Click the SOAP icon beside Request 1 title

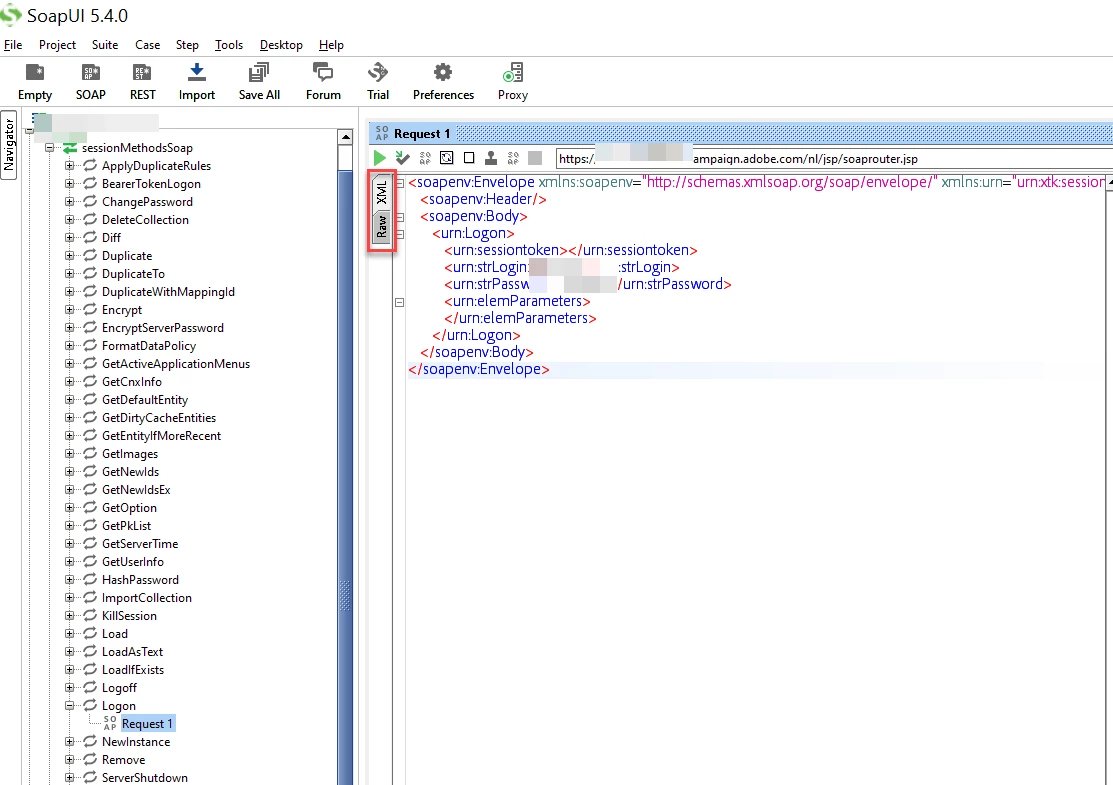[382, 133]
